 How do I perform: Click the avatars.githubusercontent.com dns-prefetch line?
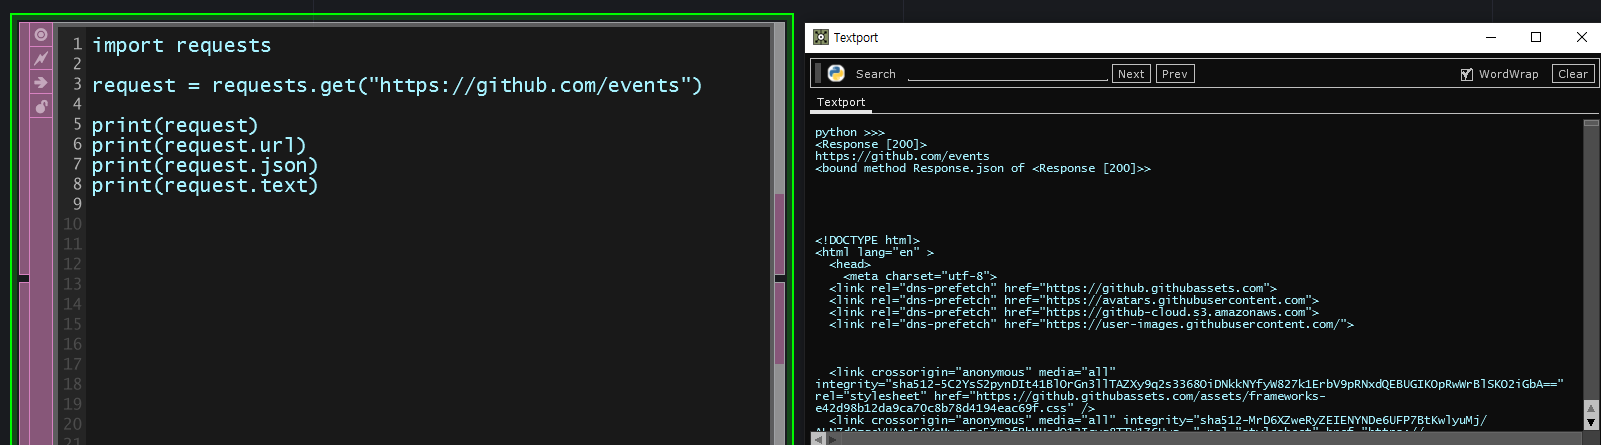click(1074, 300)
